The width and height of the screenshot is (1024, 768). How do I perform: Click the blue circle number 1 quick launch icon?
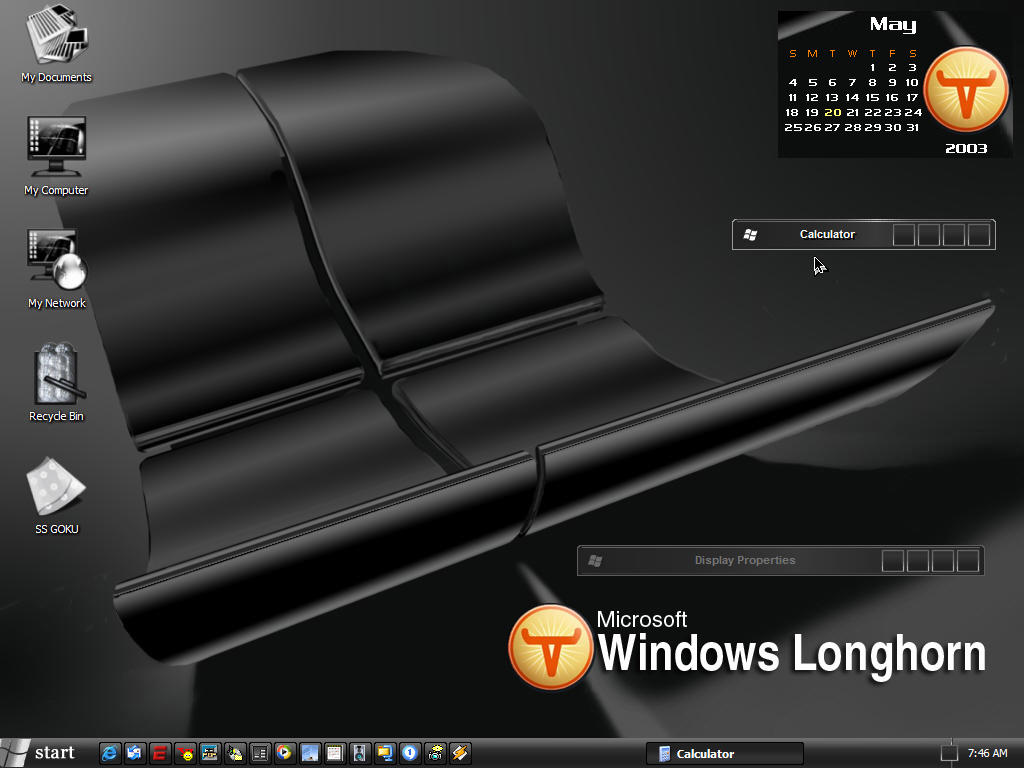point(409,753)
